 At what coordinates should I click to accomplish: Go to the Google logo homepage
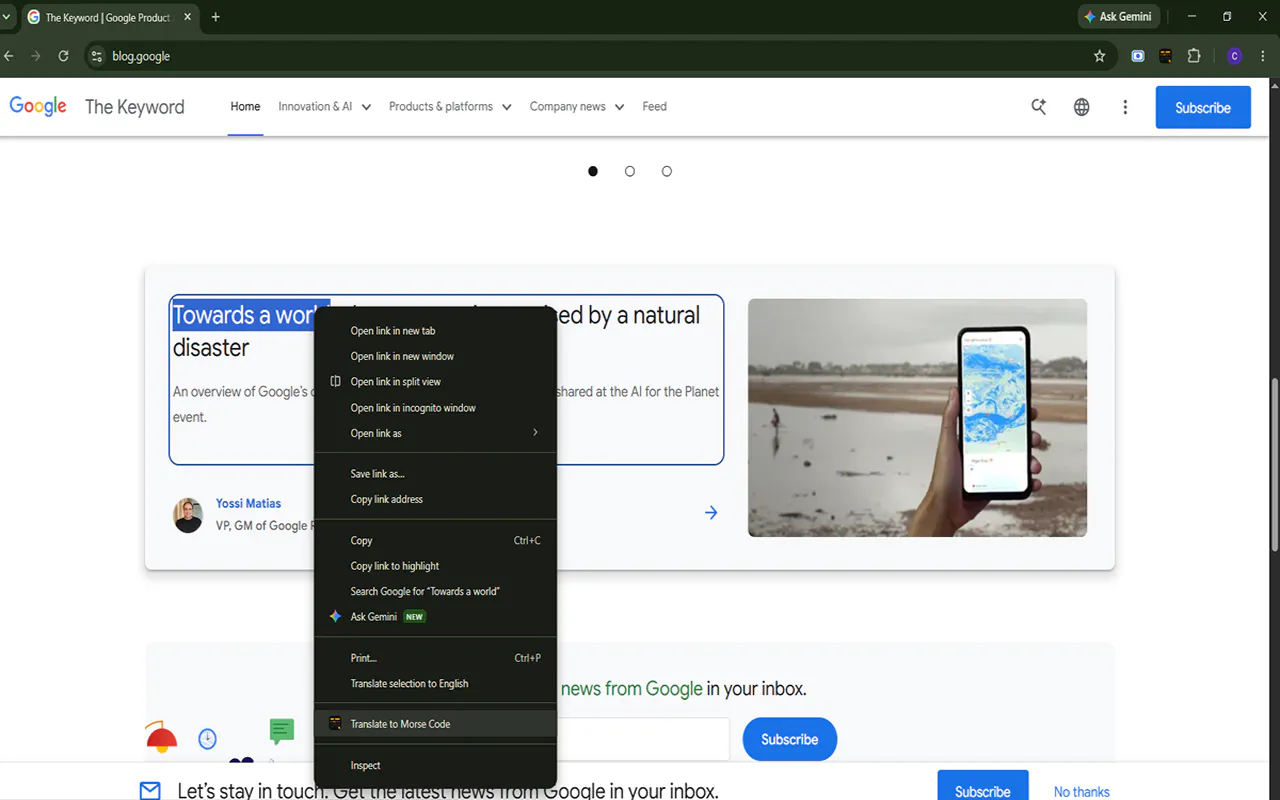[x=38, y=107]
